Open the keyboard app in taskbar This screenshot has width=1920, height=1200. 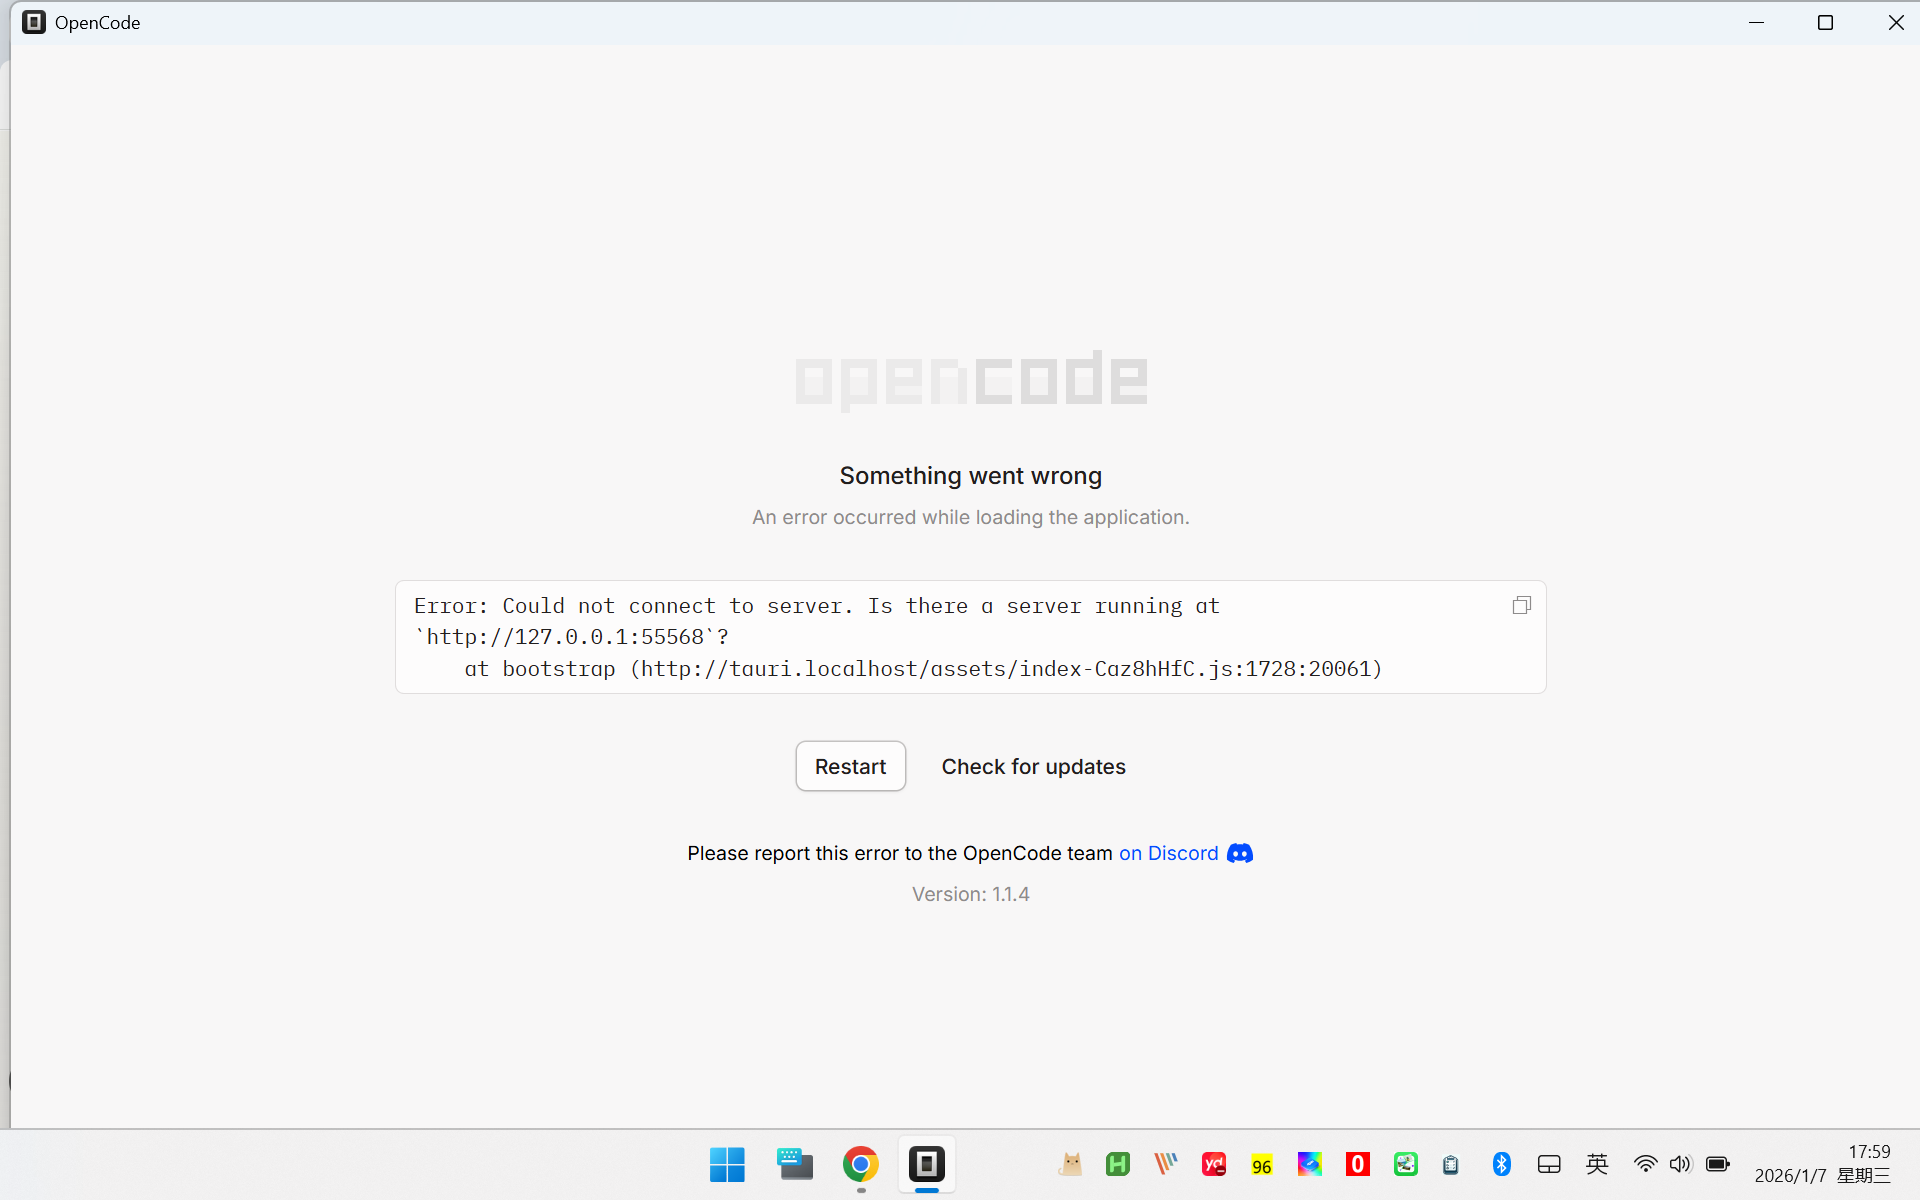(x=794, y=1164)
